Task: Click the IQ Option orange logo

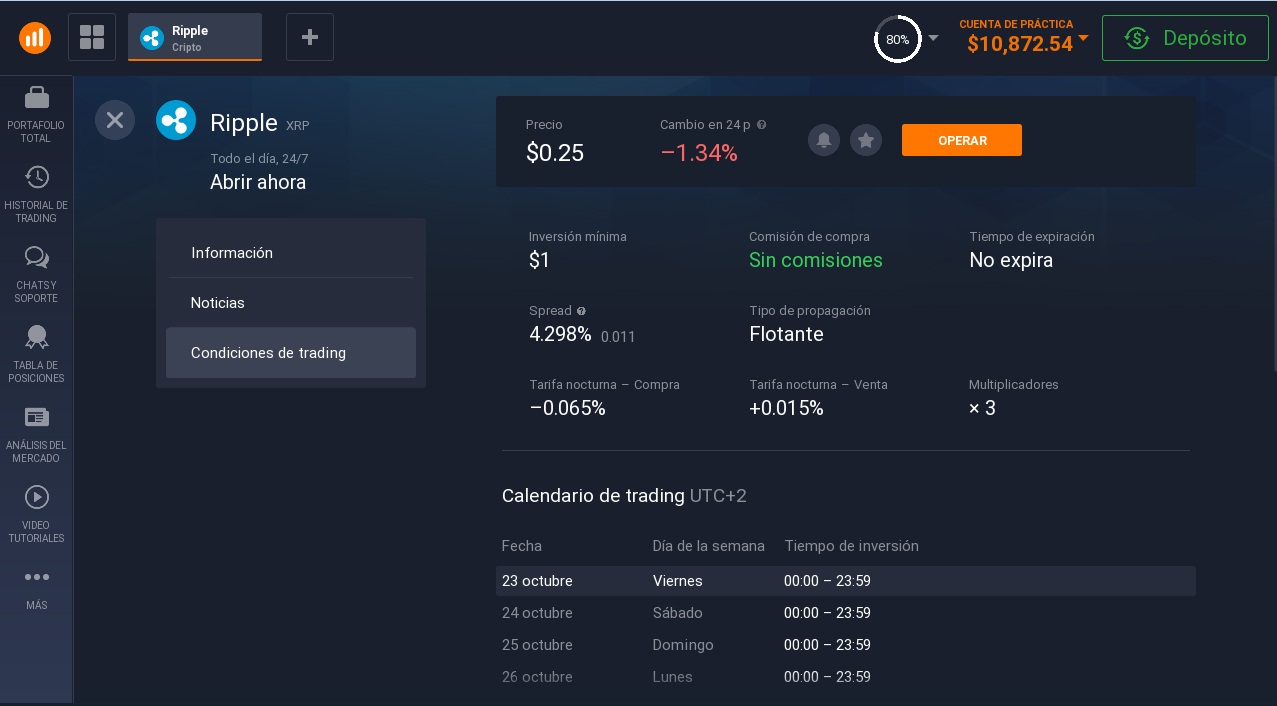Action: pos(35,38)
